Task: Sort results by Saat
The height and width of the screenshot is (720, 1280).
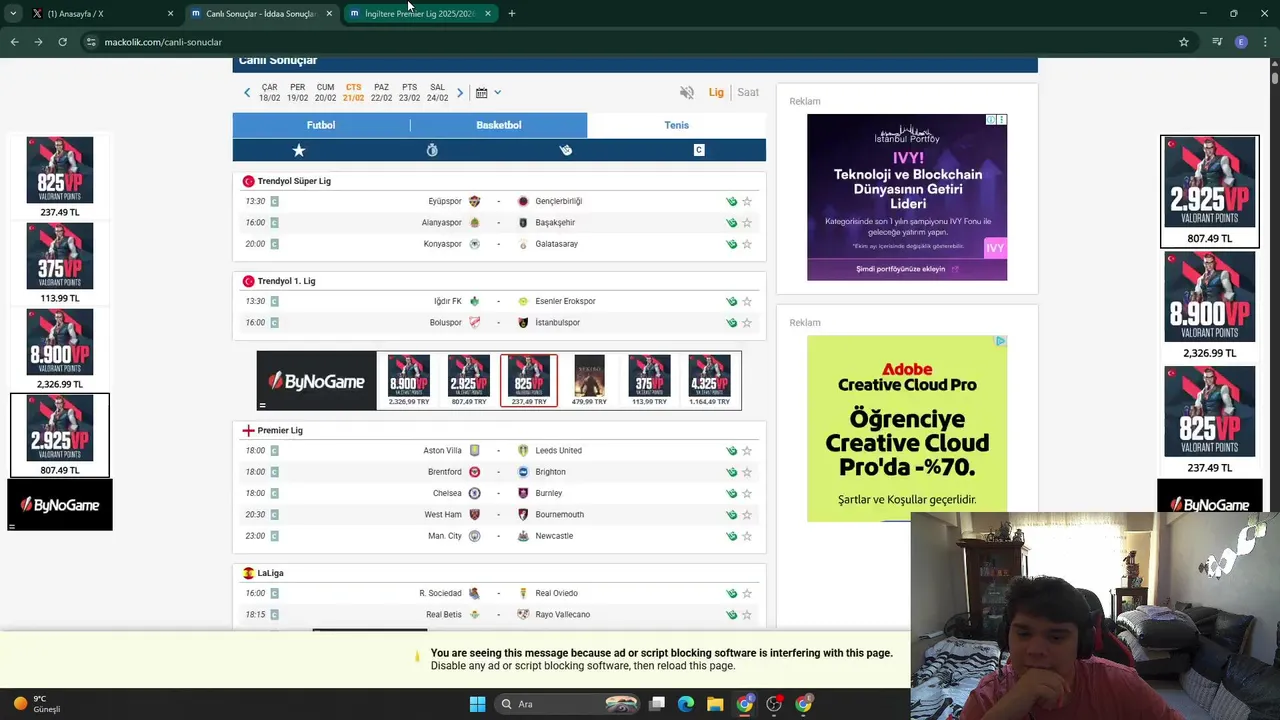Action: point(748,92)
